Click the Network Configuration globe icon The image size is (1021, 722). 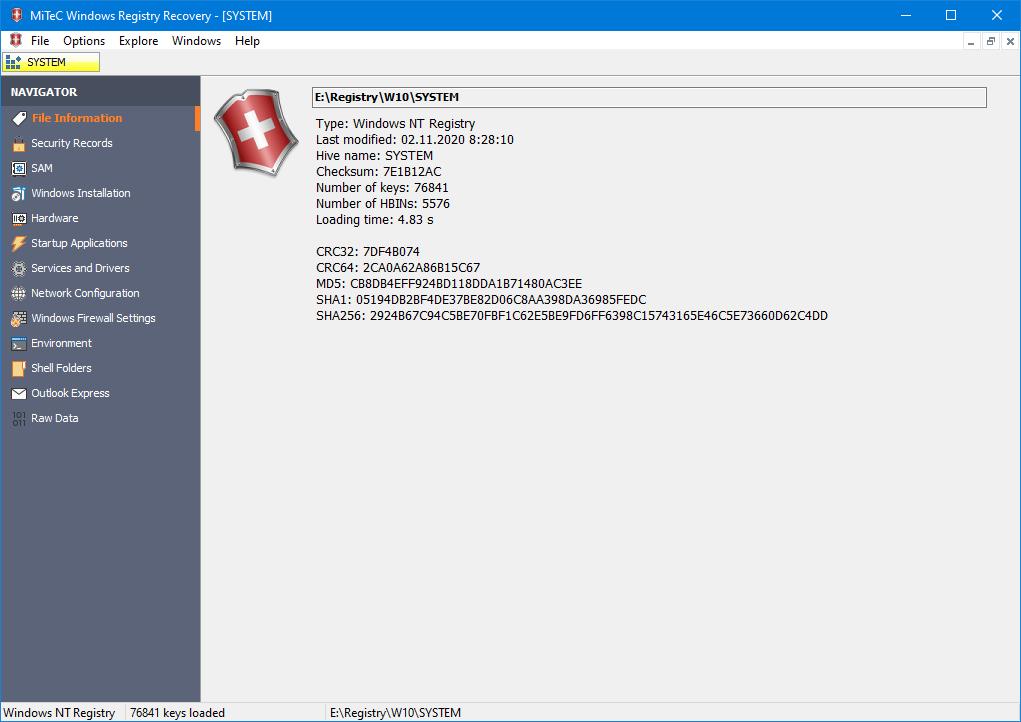tap(18, 293)
